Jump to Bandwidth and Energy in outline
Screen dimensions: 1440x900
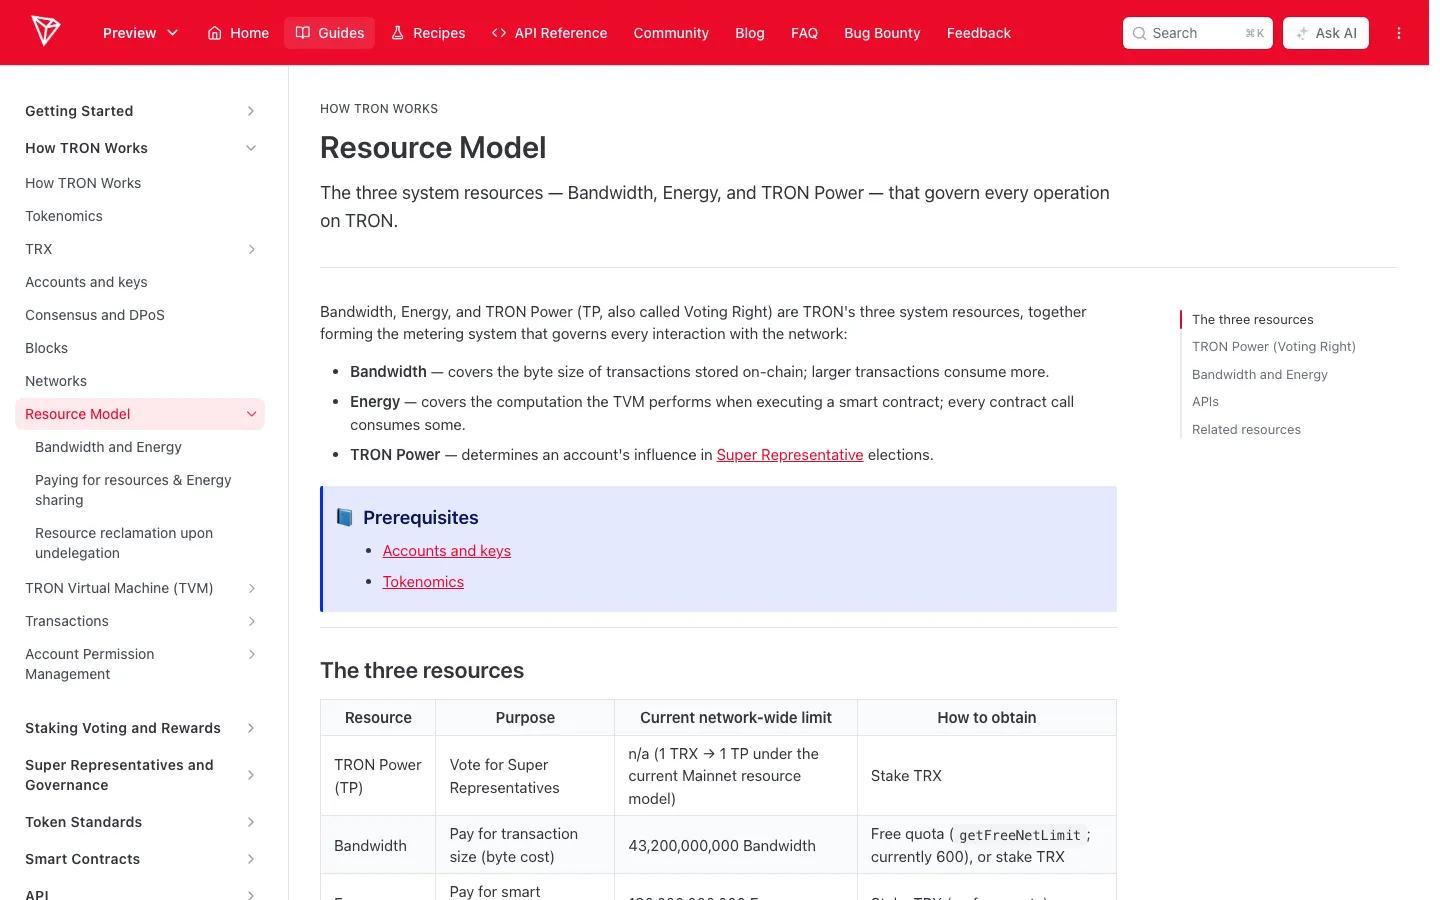coord(1260,375)
